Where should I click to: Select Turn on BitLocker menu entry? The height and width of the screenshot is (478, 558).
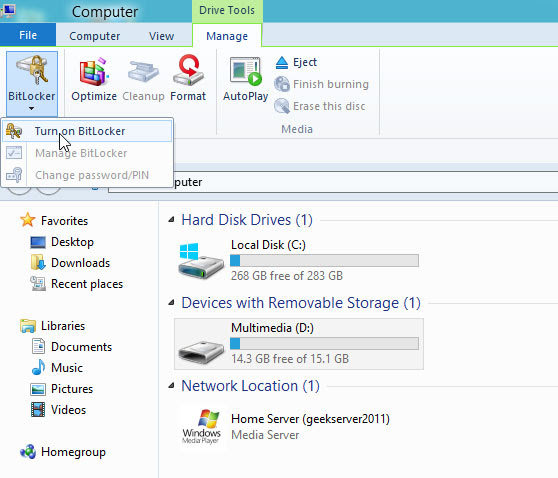pyautogui.click(x=87, y=131)
